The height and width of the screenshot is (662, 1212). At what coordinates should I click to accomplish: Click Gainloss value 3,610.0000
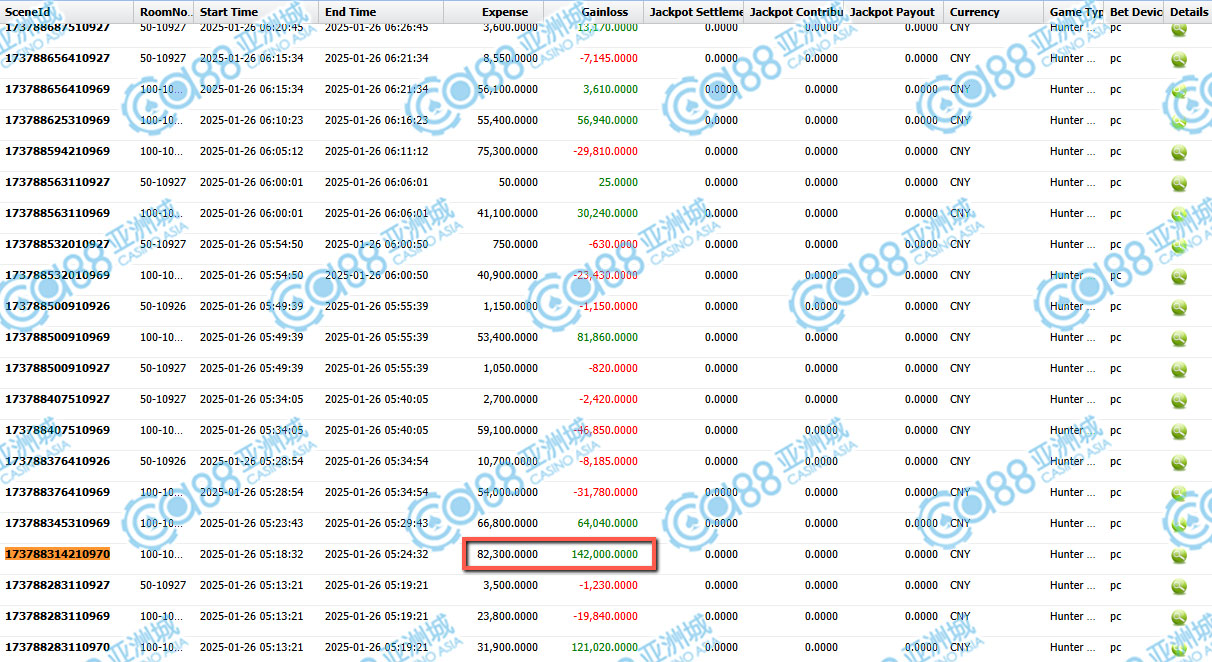610,89
